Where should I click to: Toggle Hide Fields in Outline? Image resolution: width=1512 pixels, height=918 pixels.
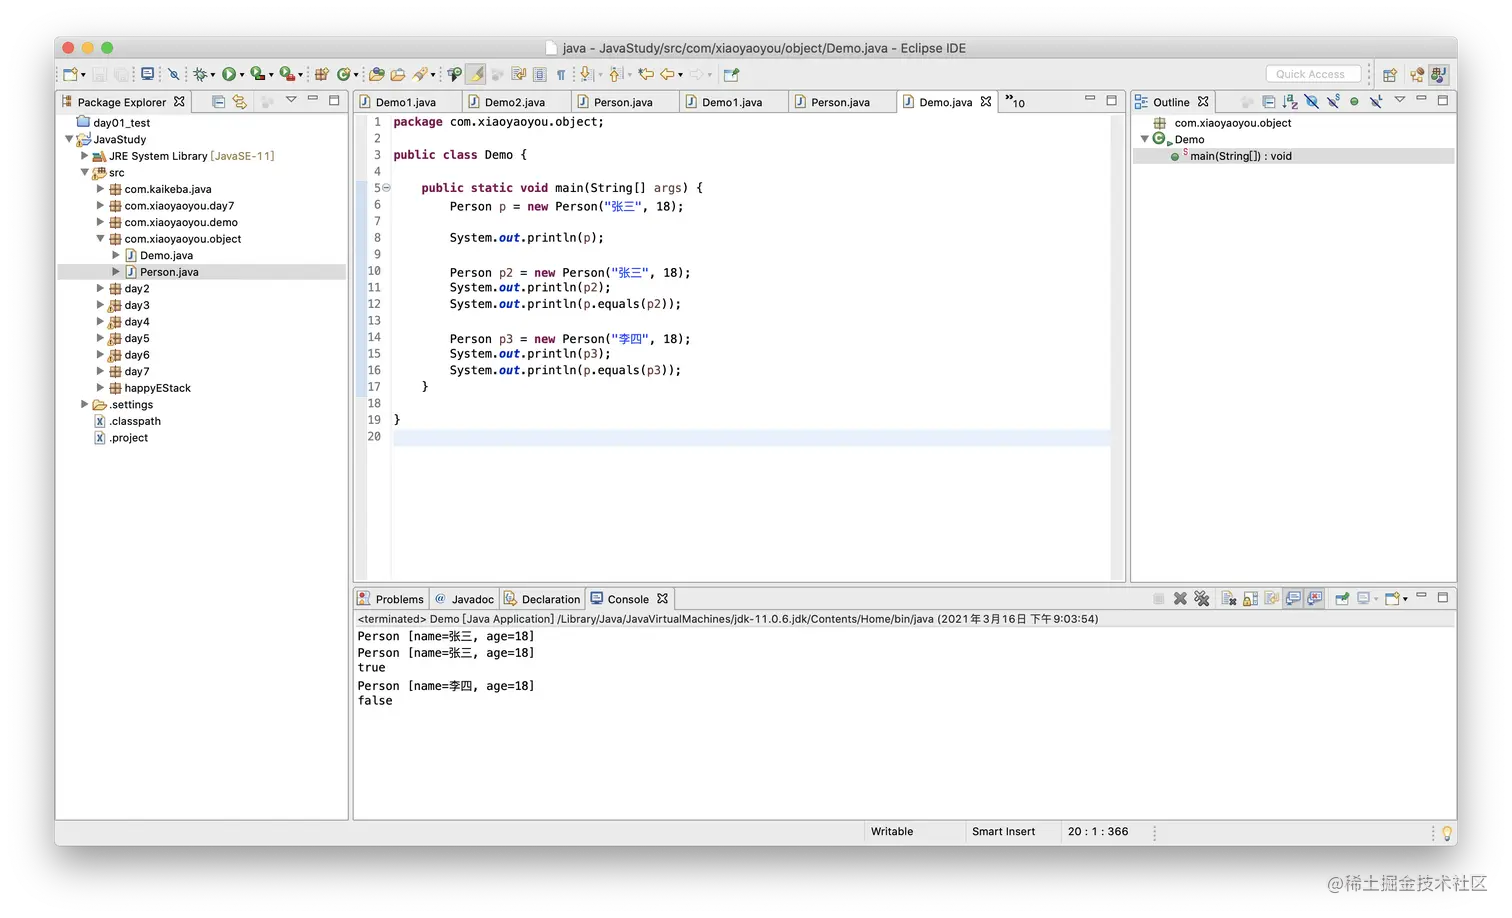click(x=1312, y=101)
